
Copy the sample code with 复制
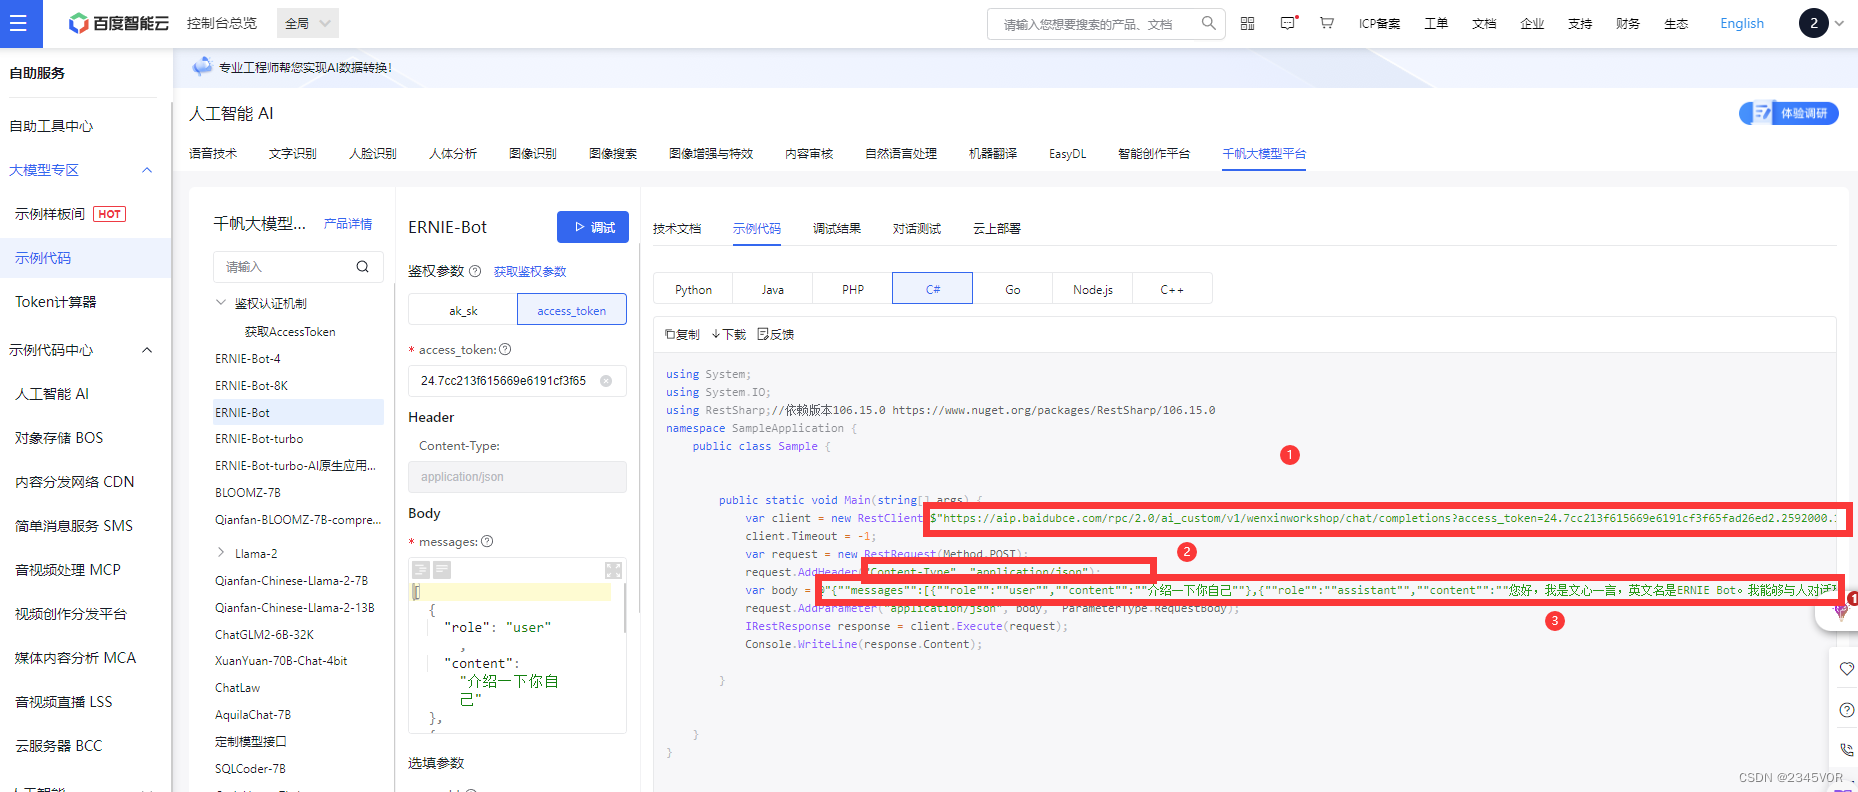click(x=682, y=334)
